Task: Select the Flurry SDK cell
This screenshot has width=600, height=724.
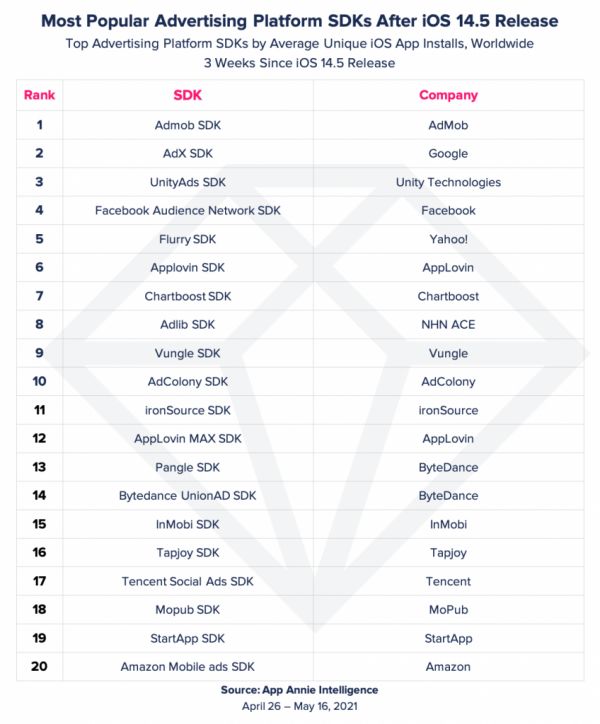Action: 188,239
